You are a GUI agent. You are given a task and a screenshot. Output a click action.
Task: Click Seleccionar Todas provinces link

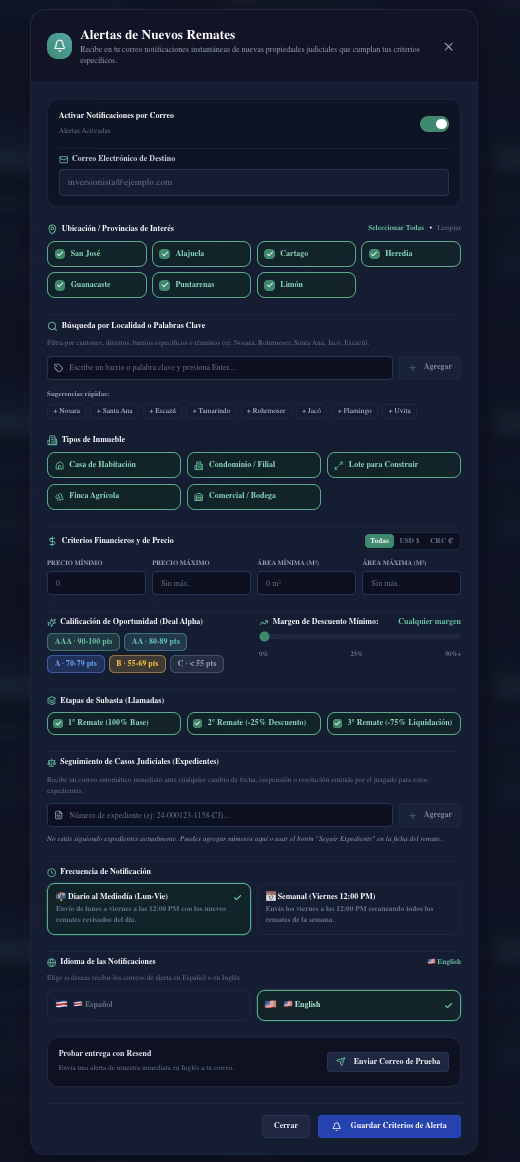click(x=396, y=228)
